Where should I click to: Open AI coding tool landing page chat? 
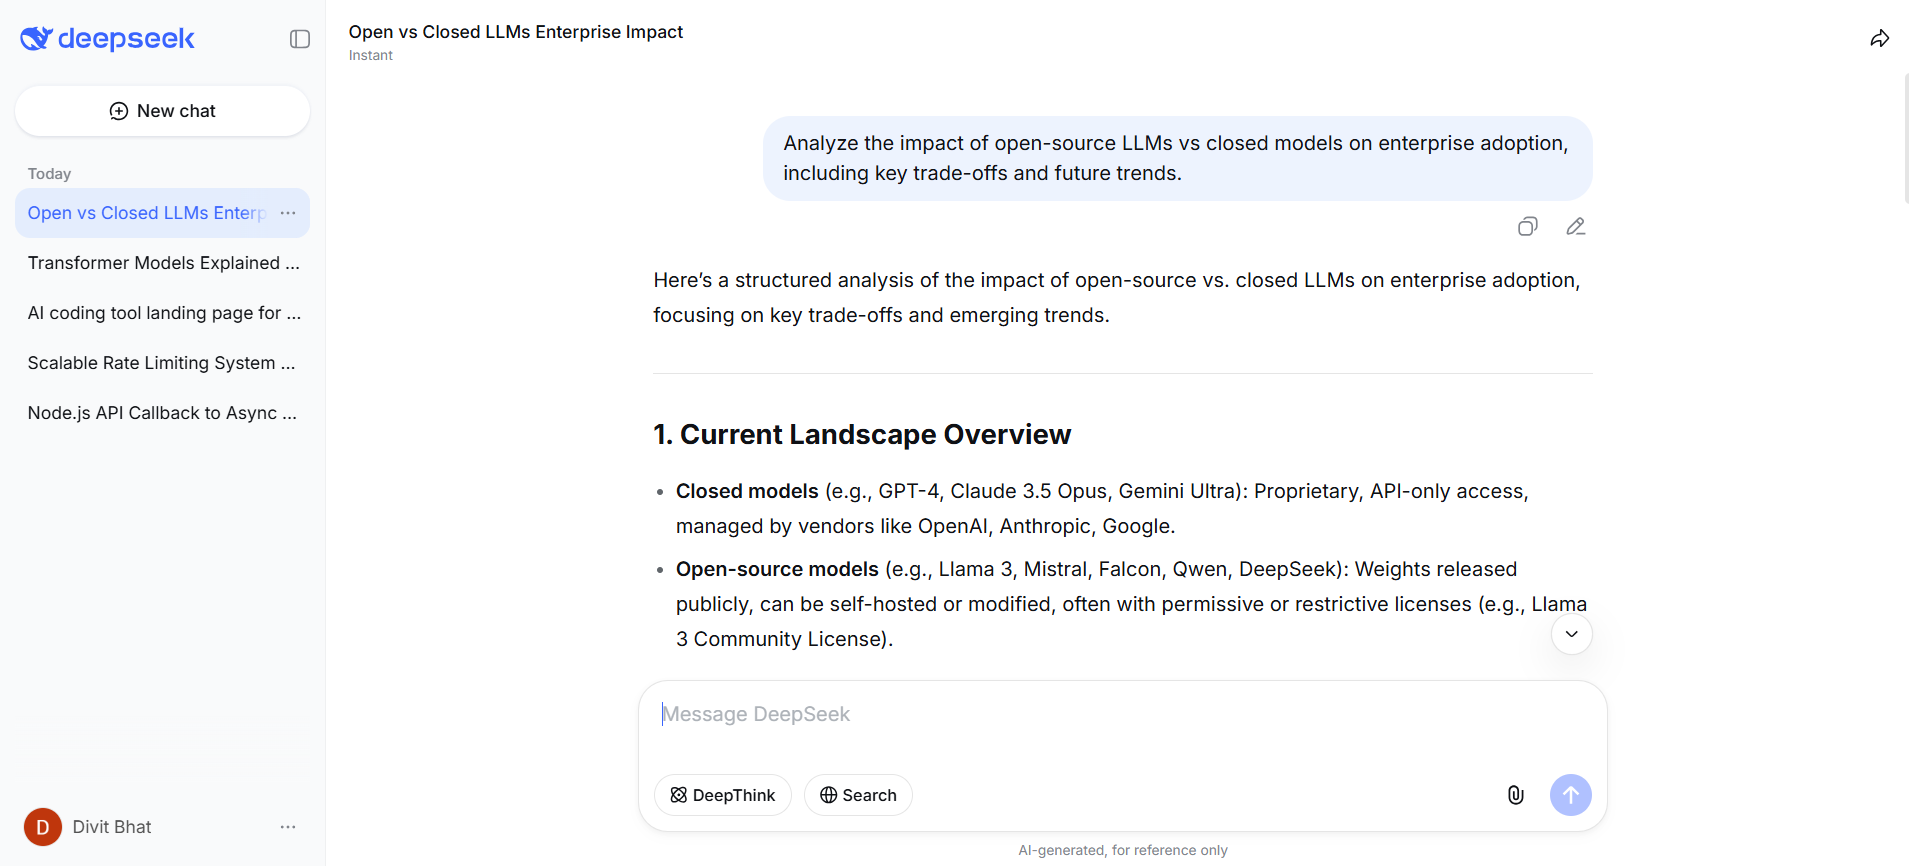tap(162, 313)
